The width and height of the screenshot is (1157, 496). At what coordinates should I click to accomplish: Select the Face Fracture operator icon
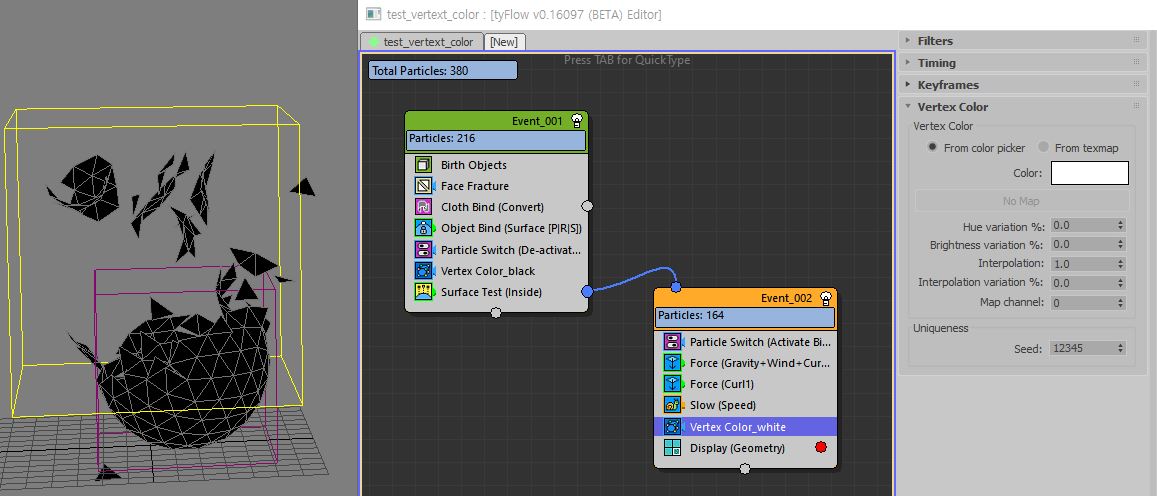pyautogui.click(x=423, y=186)
